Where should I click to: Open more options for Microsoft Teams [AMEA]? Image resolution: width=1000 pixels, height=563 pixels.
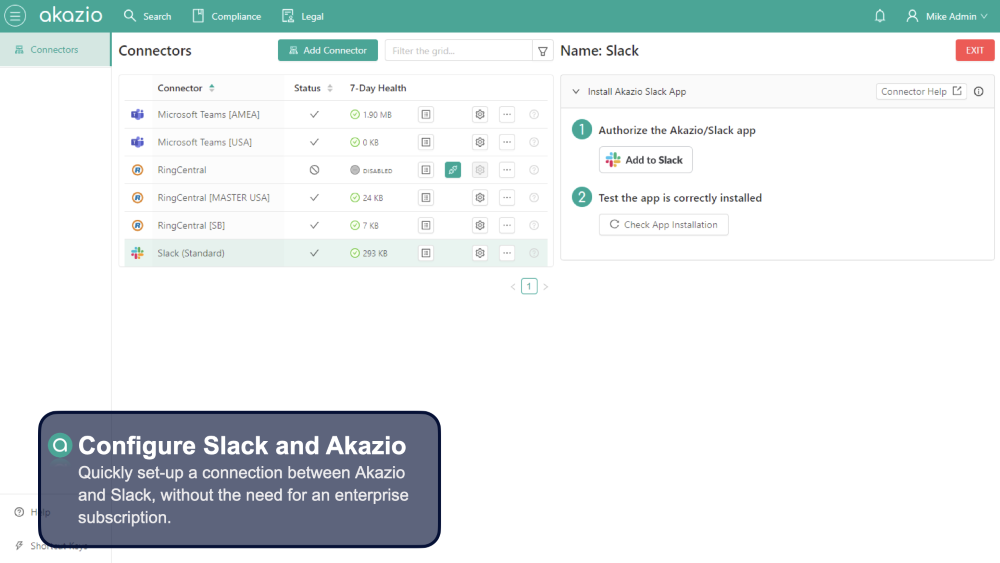[507, 114]
